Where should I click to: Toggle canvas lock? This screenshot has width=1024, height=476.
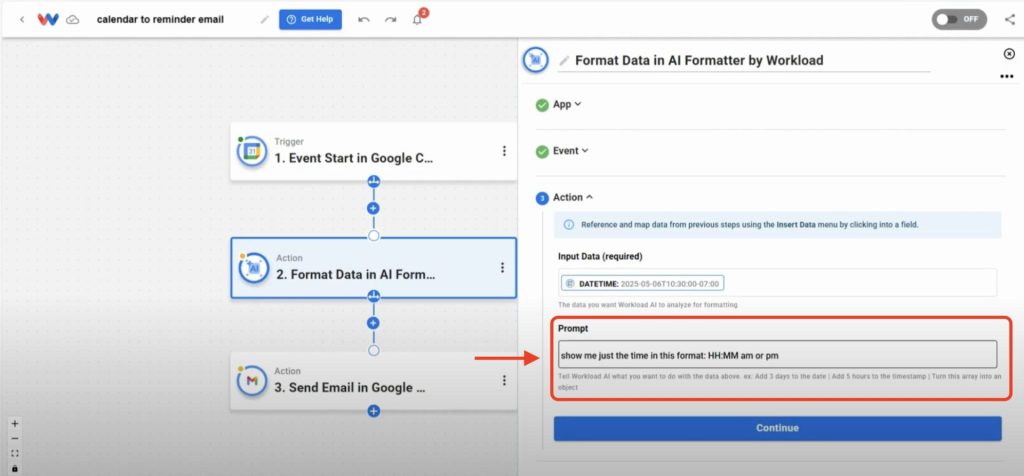[x=15, y=468]
